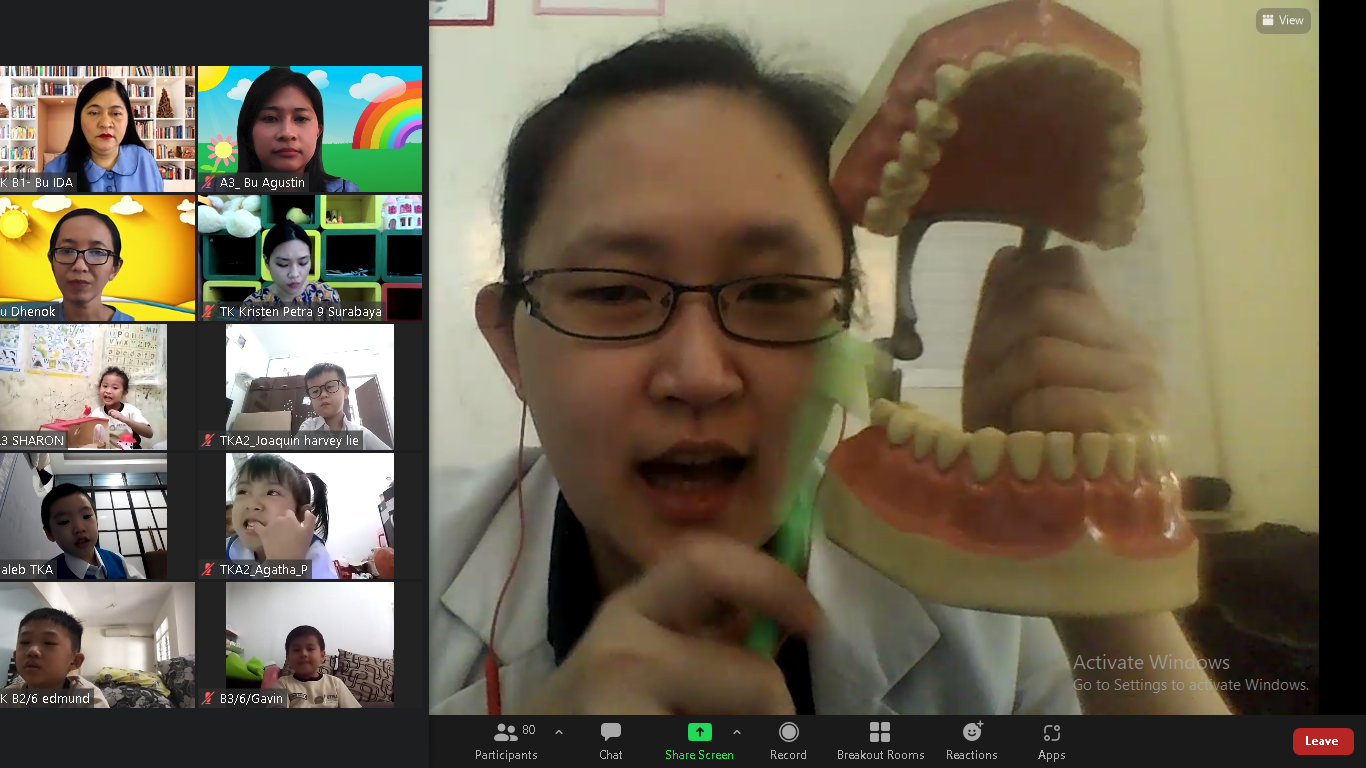Image resolution: width=1366 pixels, height=768 pixels.
Task: Expand the Share Screen options caret
Action: 737,732
